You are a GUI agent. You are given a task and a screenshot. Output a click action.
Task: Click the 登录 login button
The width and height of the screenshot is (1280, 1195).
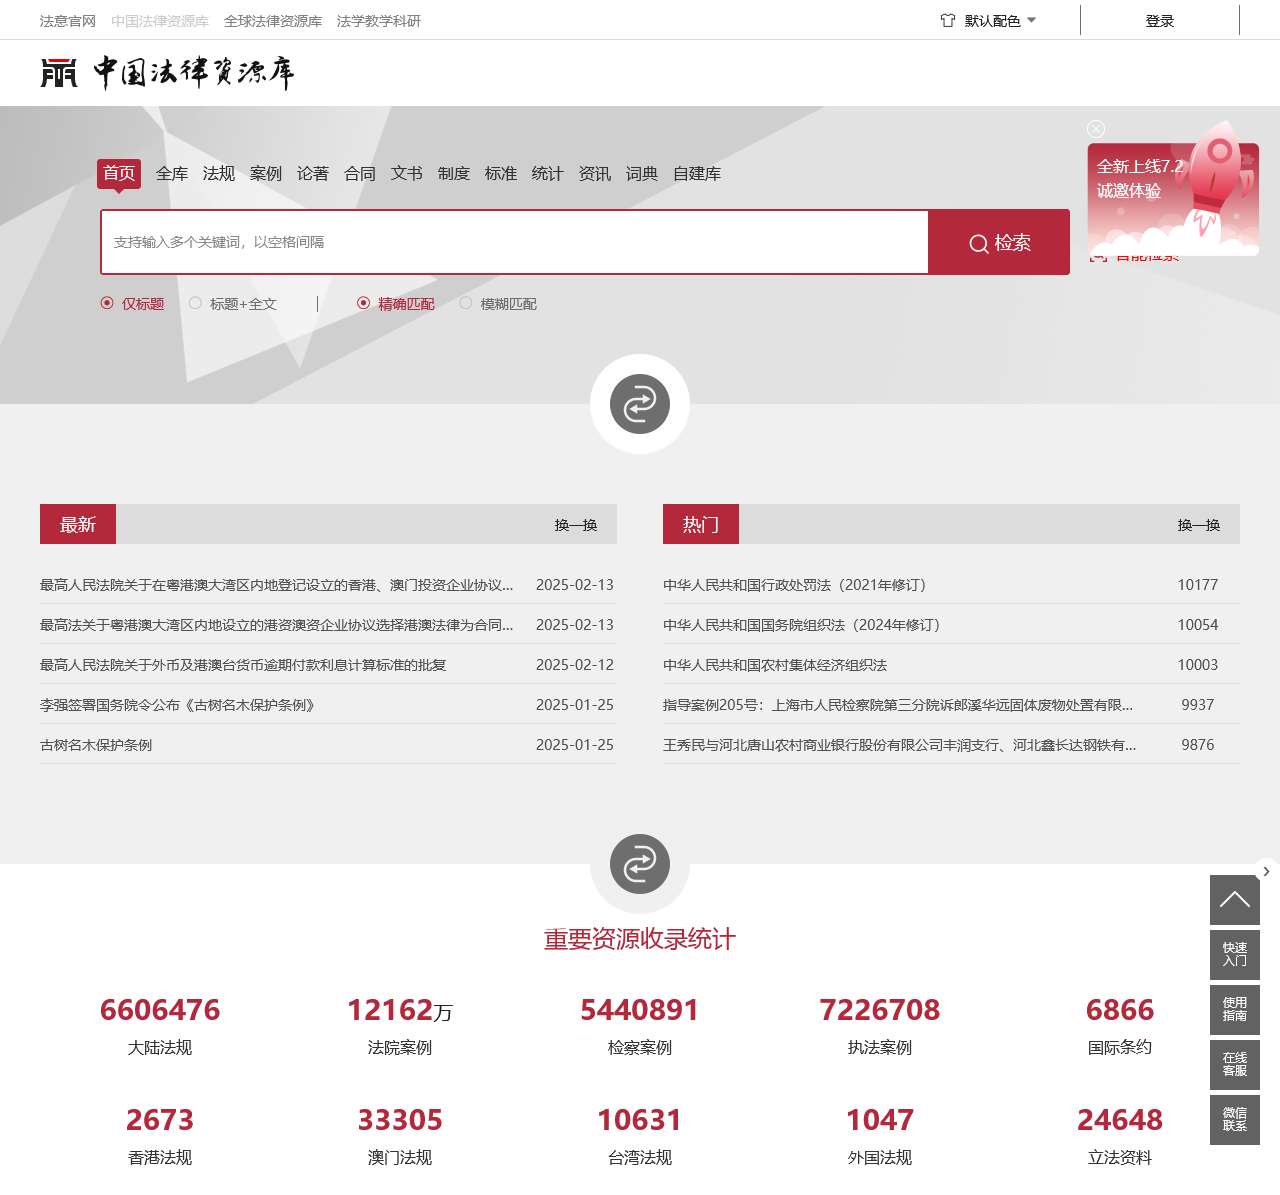tap(1160, 20)
